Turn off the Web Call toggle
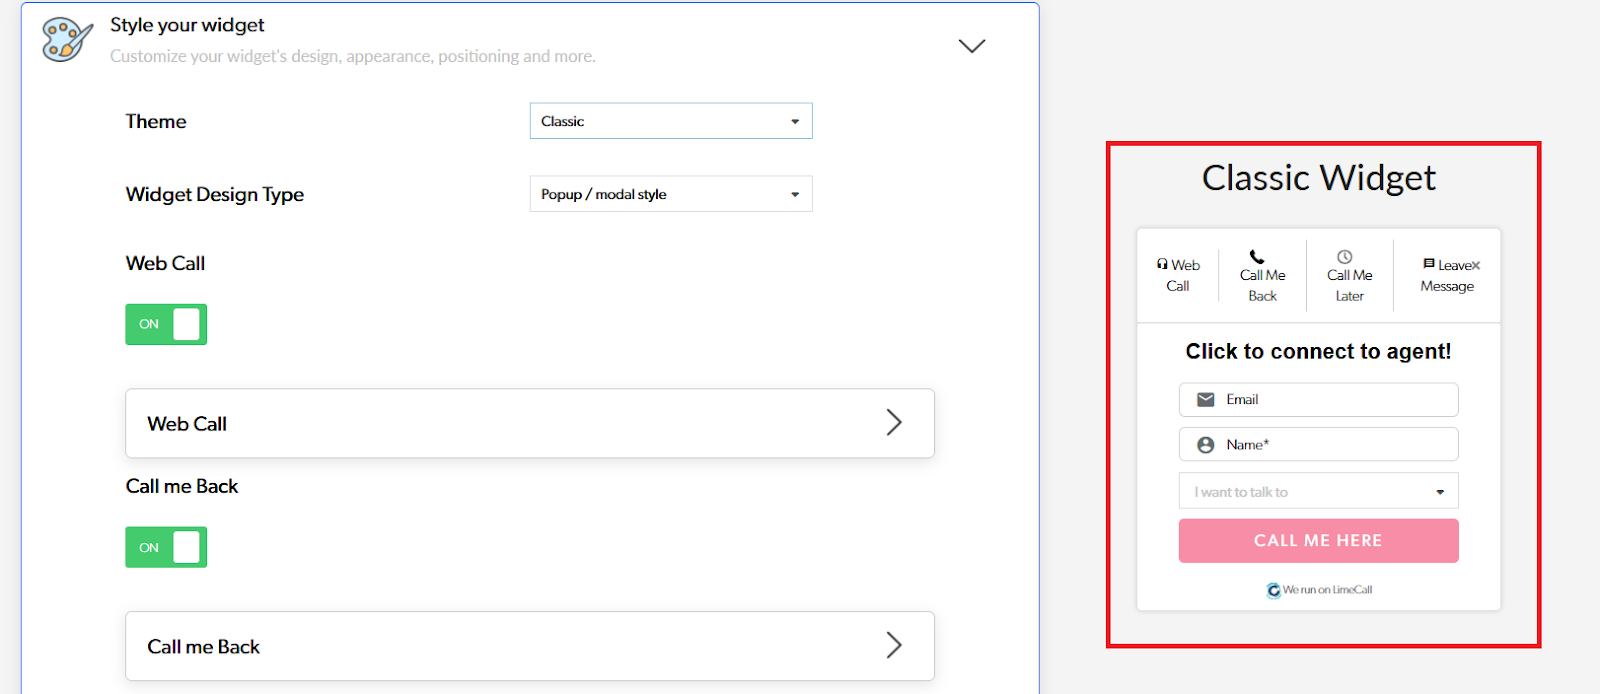The image size is (1600, 694). pyautogui.click(x=166, y=324)
